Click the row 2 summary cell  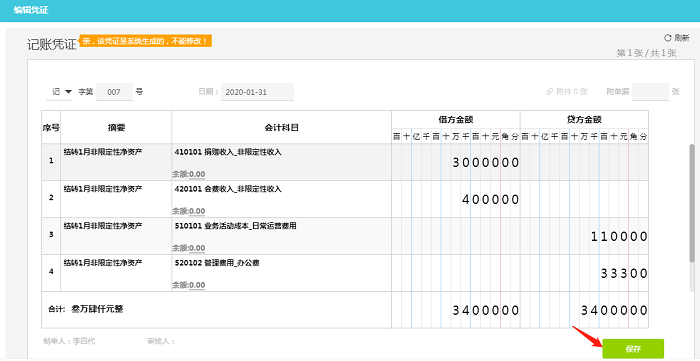[x=116, y=199]
